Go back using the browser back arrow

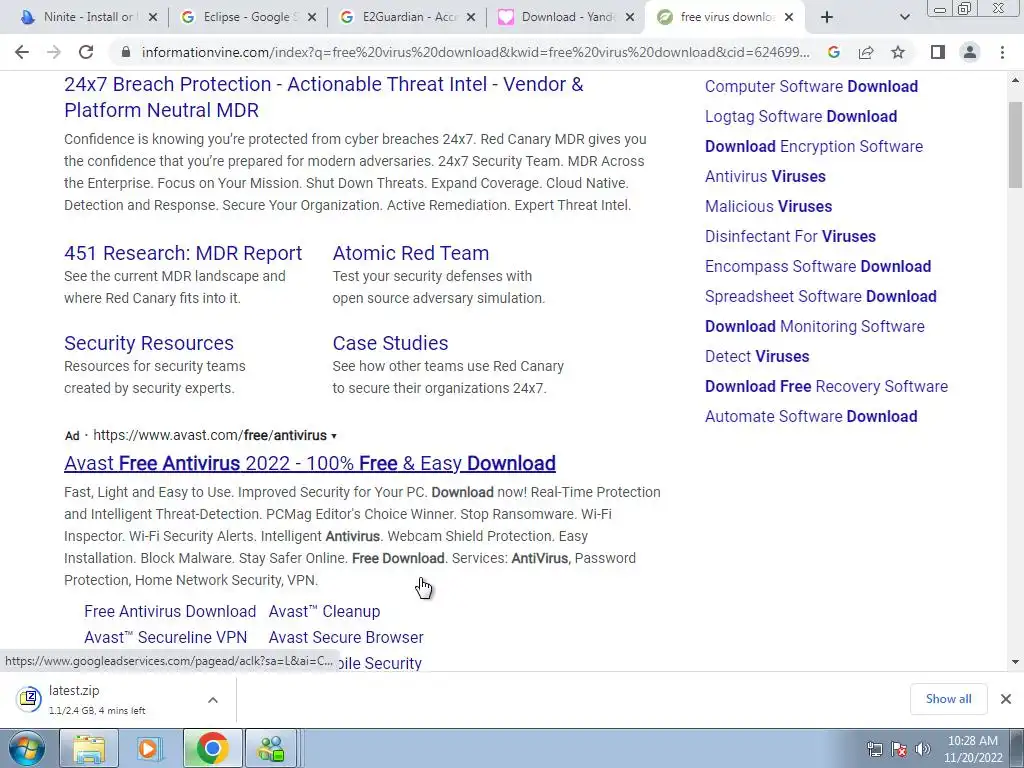pos(22,52)
